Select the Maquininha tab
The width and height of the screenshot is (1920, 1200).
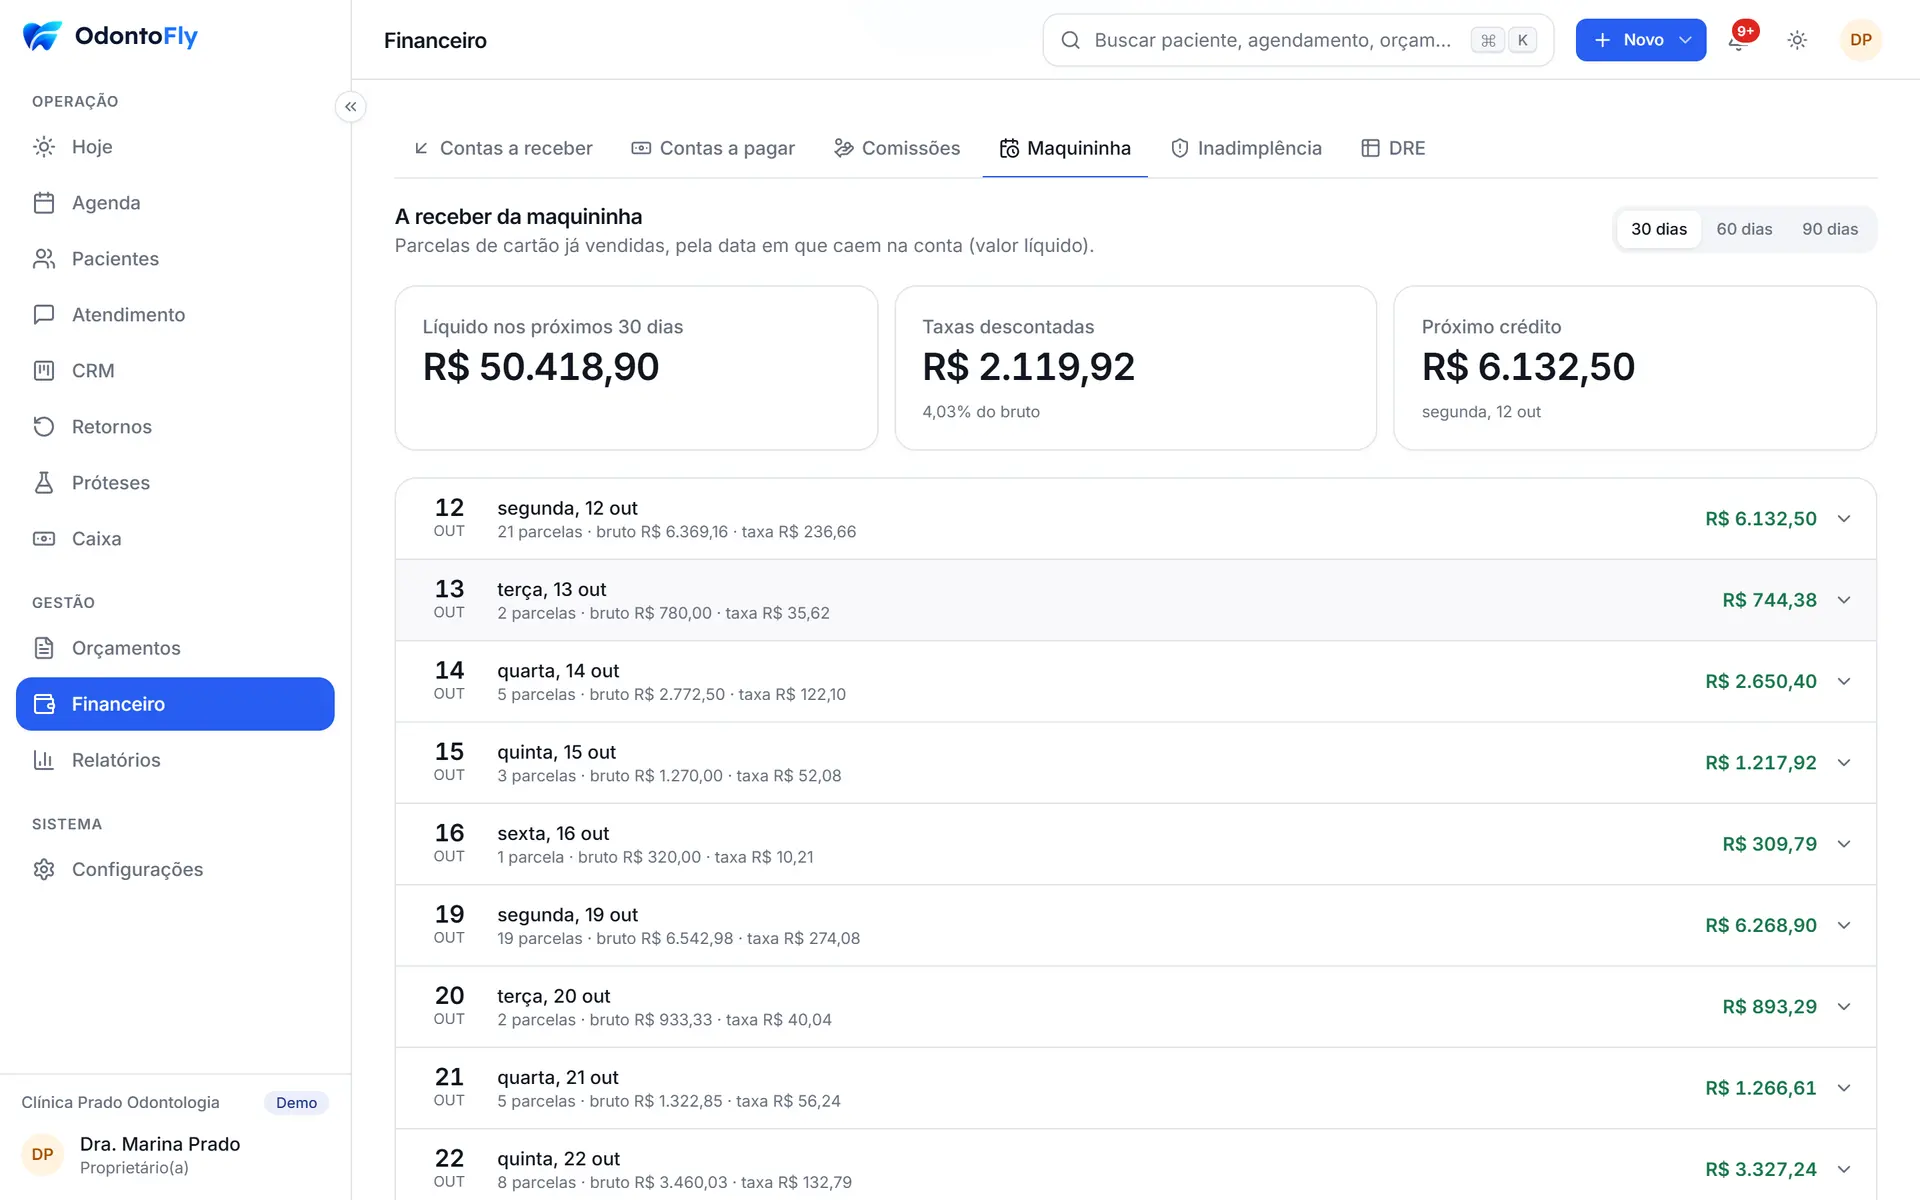[x=1065, y=148]
